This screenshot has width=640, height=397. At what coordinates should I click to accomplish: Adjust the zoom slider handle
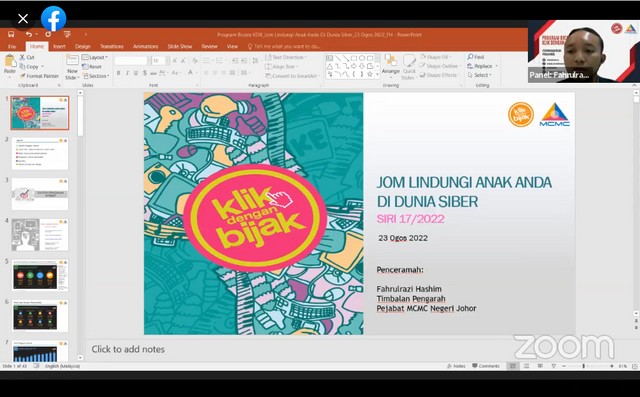tap(584, 366)
